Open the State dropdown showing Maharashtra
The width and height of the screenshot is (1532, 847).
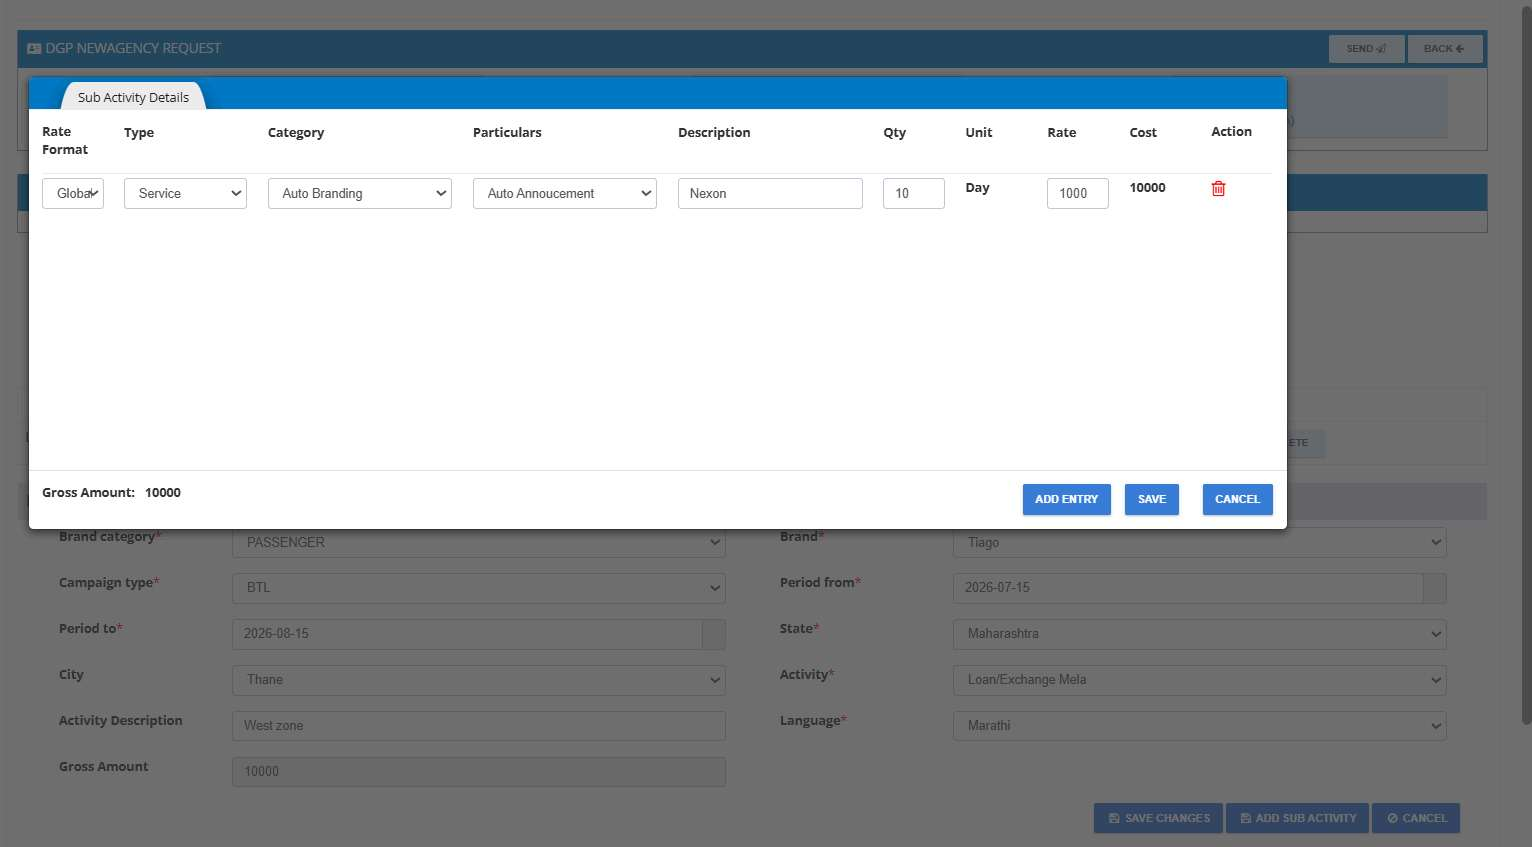tap(1200, 634)
